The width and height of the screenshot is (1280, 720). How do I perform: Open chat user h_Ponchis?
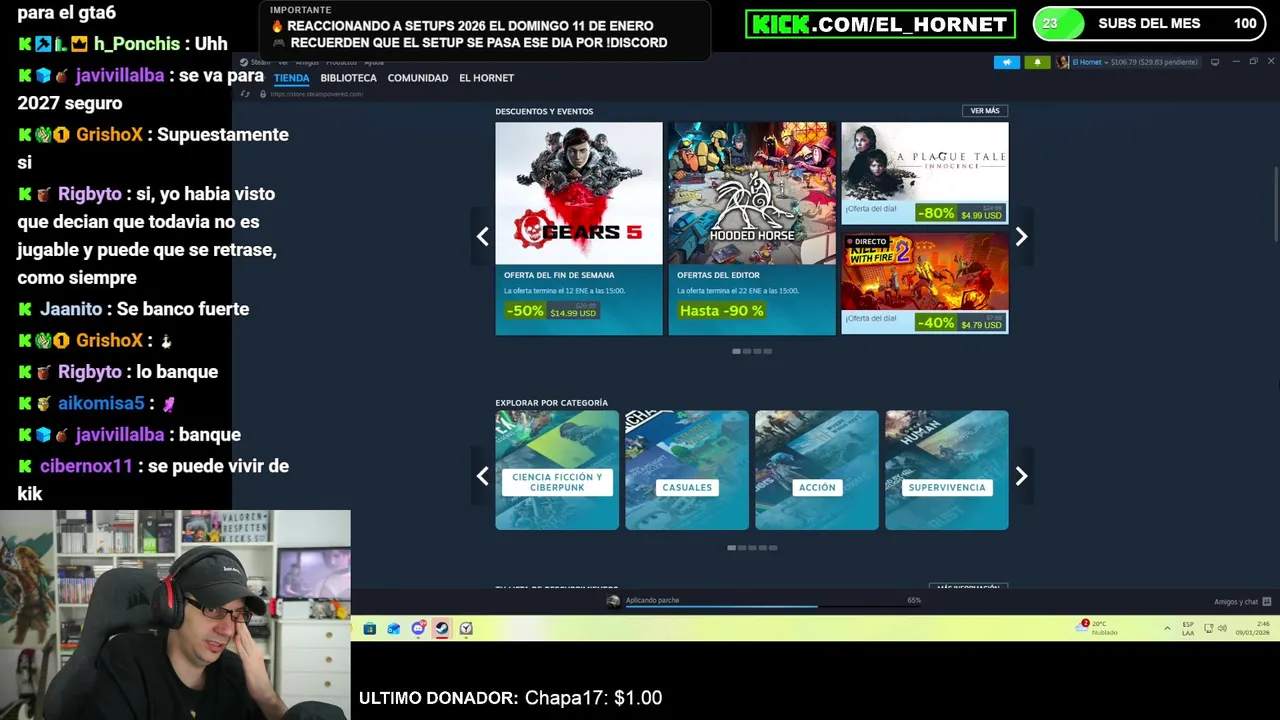click(x=137, y=44)
